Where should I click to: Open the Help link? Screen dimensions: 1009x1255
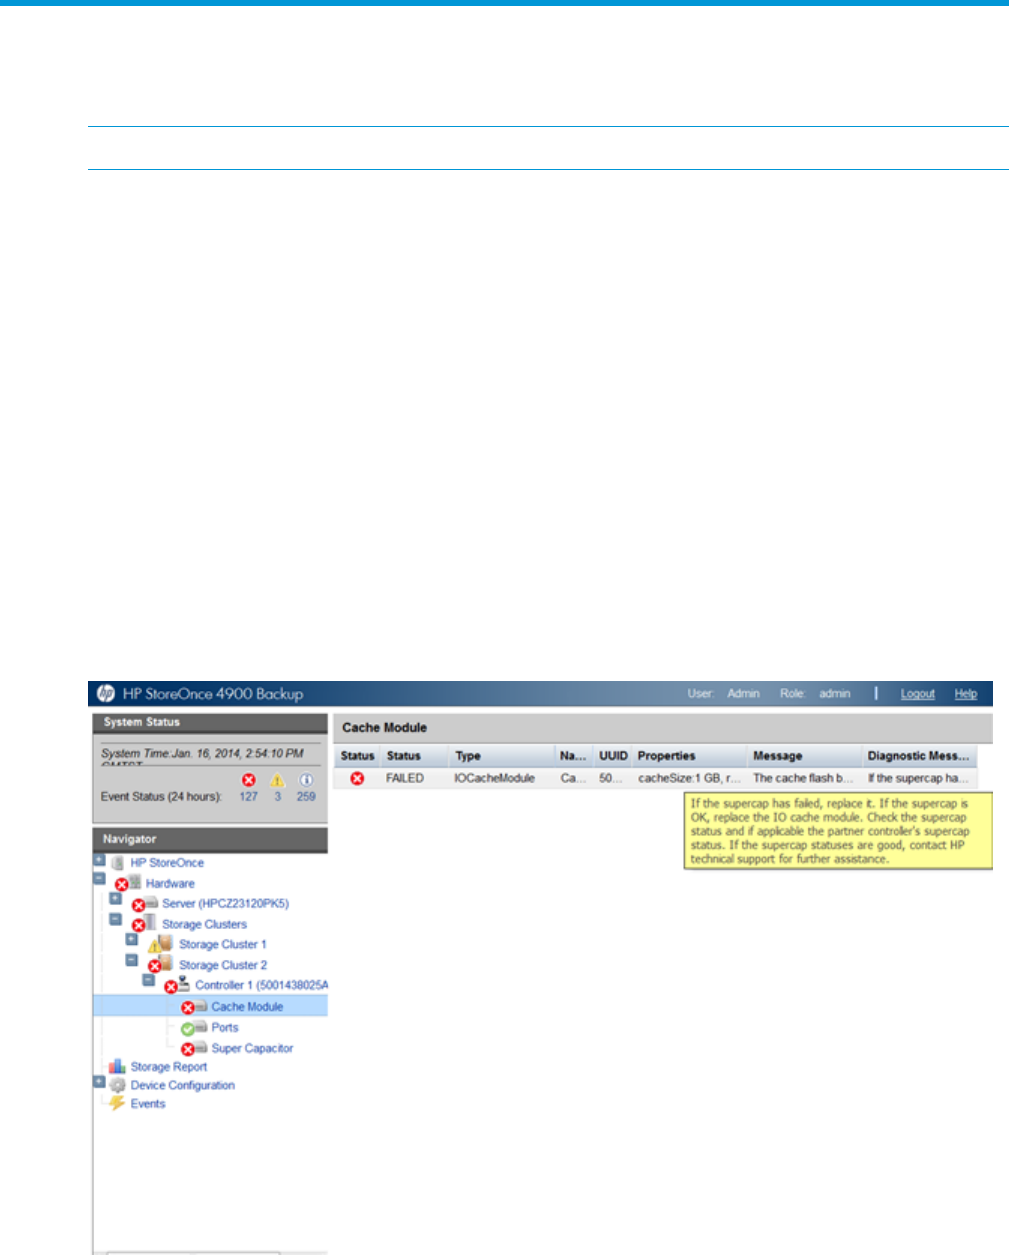point(965,694)
